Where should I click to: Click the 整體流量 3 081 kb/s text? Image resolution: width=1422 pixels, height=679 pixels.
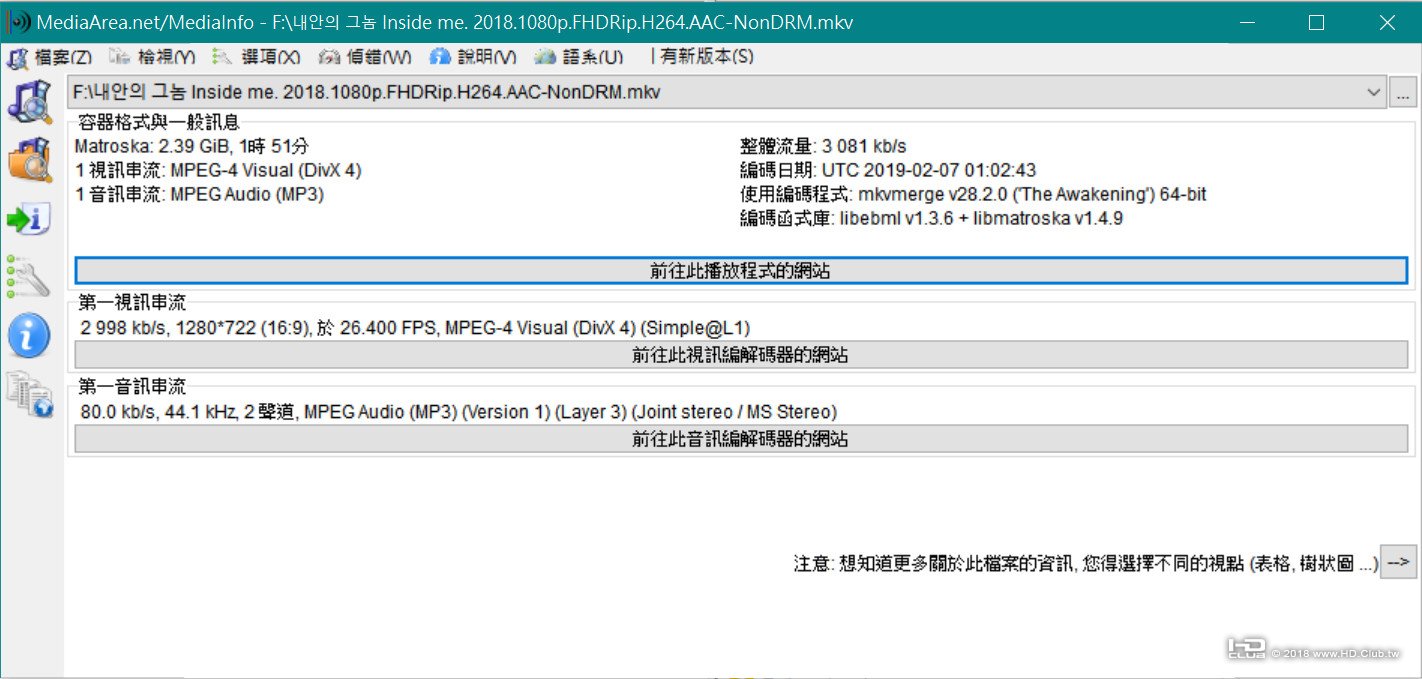coord(823,147)
